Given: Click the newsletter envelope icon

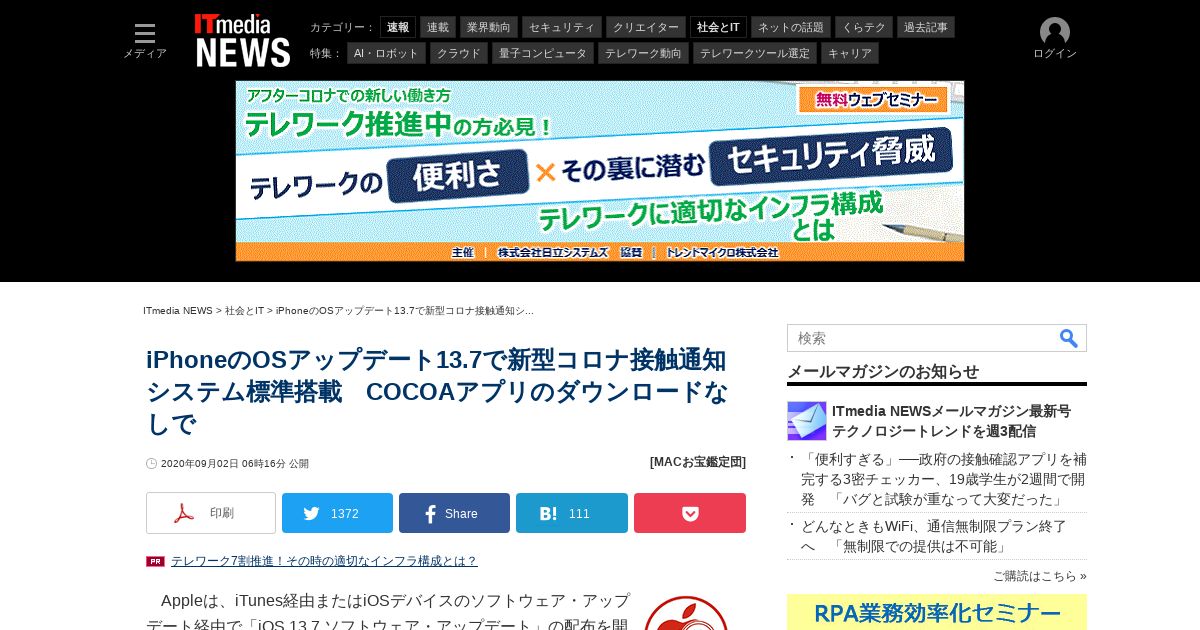Looking at the screenshot, I should coord(806,421).
